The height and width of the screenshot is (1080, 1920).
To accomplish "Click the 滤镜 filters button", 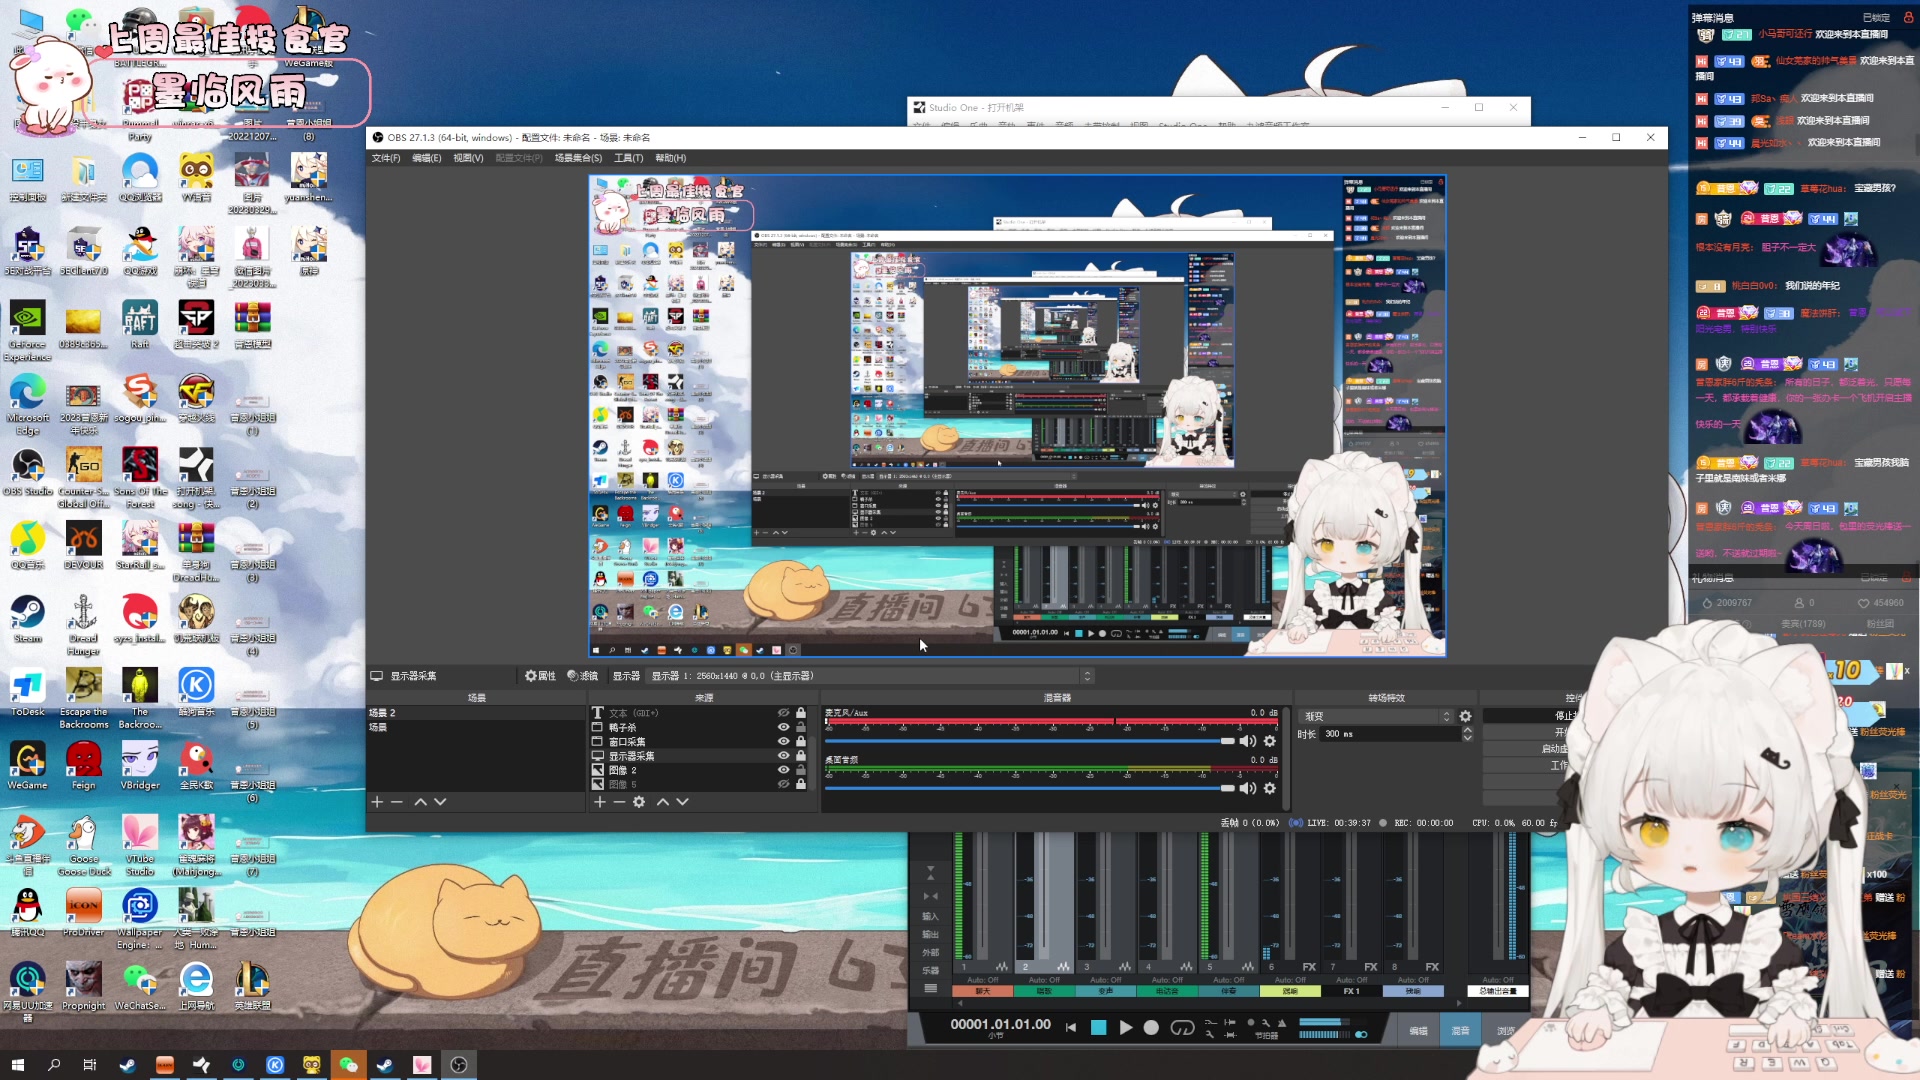I will tap(583, 676).
